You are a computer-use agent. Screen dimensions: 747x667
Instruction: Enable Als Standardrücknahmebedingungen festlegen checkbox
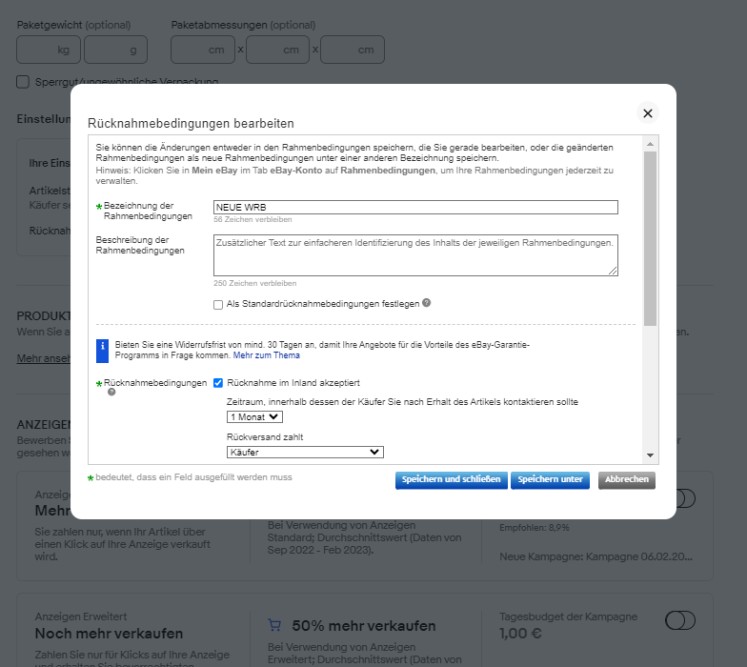tap(219, 304)
